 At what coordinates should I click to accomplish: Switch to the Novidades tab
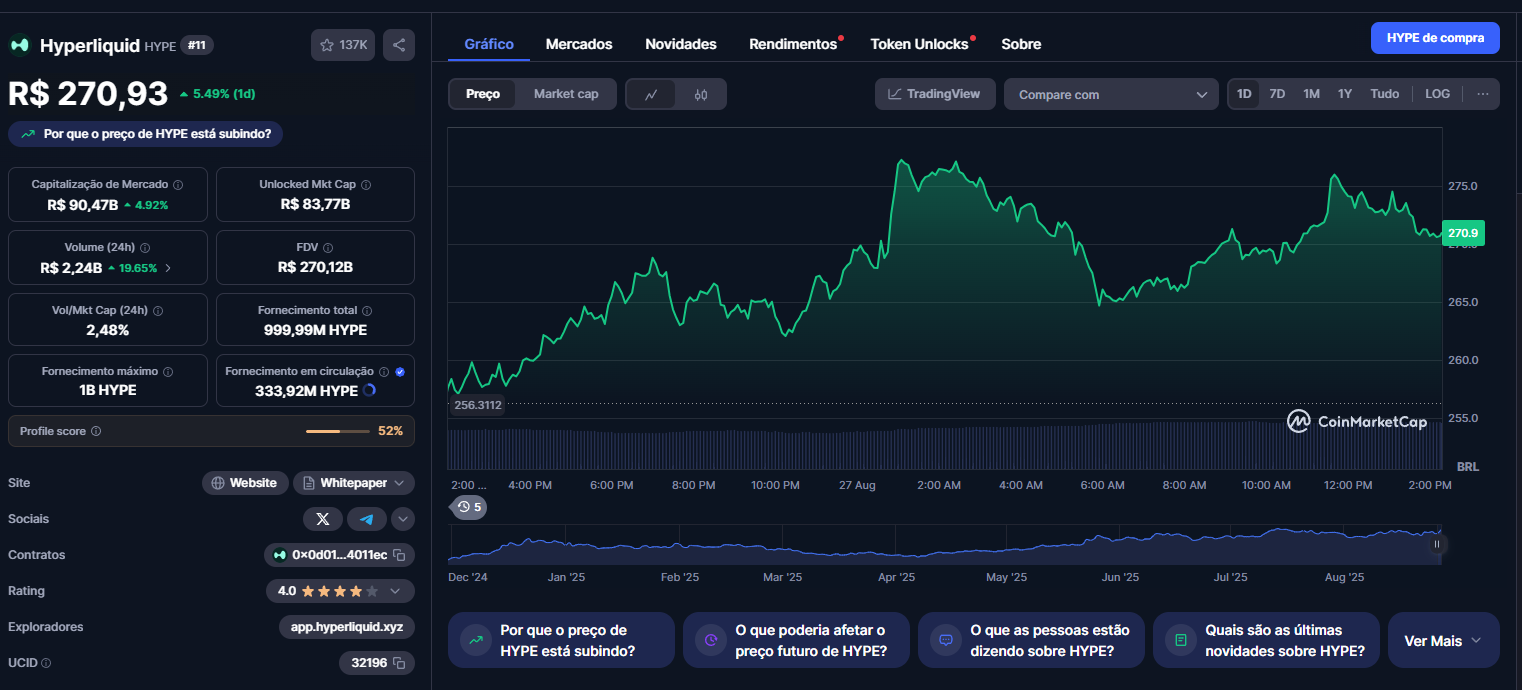coord(681,44)
